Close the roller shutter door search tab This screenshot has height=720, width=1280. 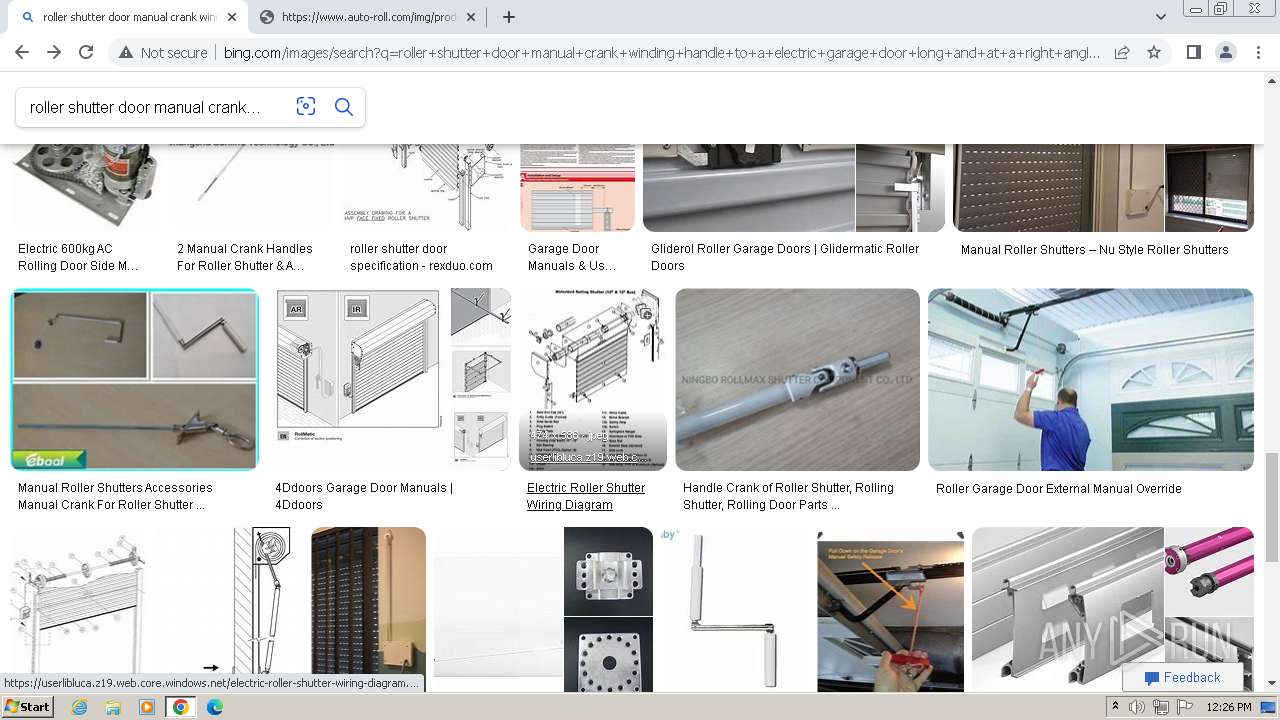pyautogui.click(x=232, y=17)
